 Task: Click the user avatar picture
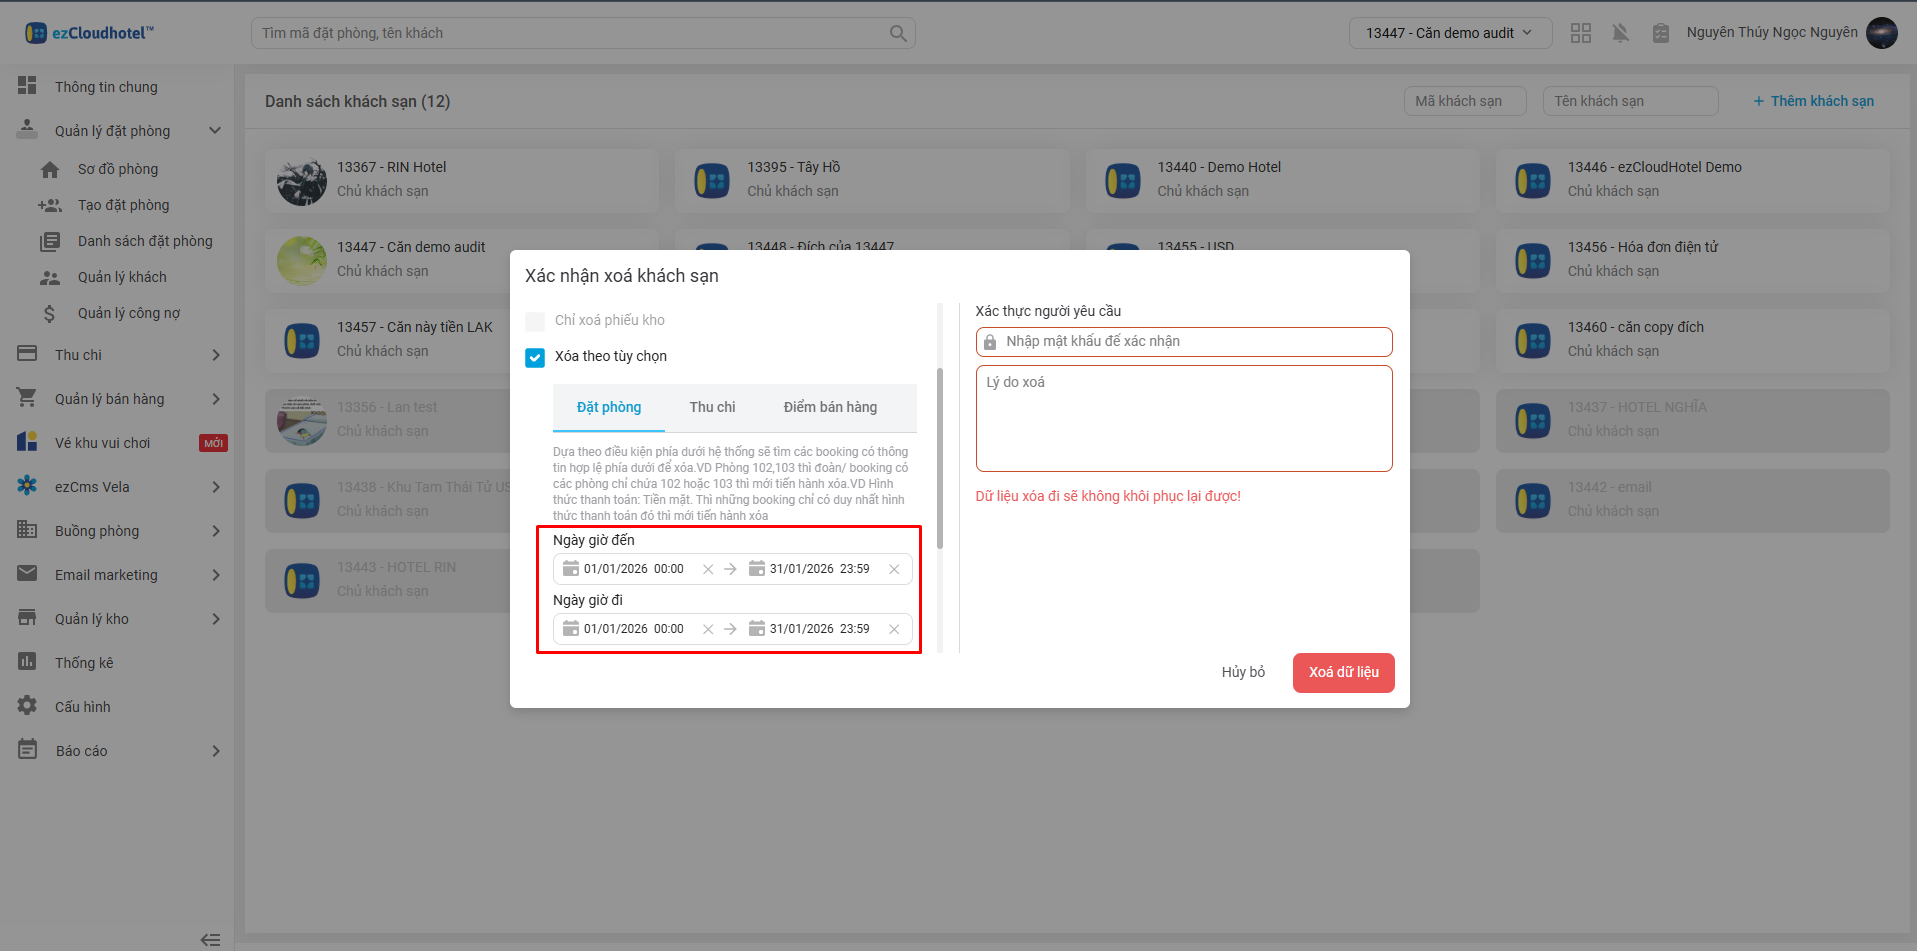coord(1882,33)
